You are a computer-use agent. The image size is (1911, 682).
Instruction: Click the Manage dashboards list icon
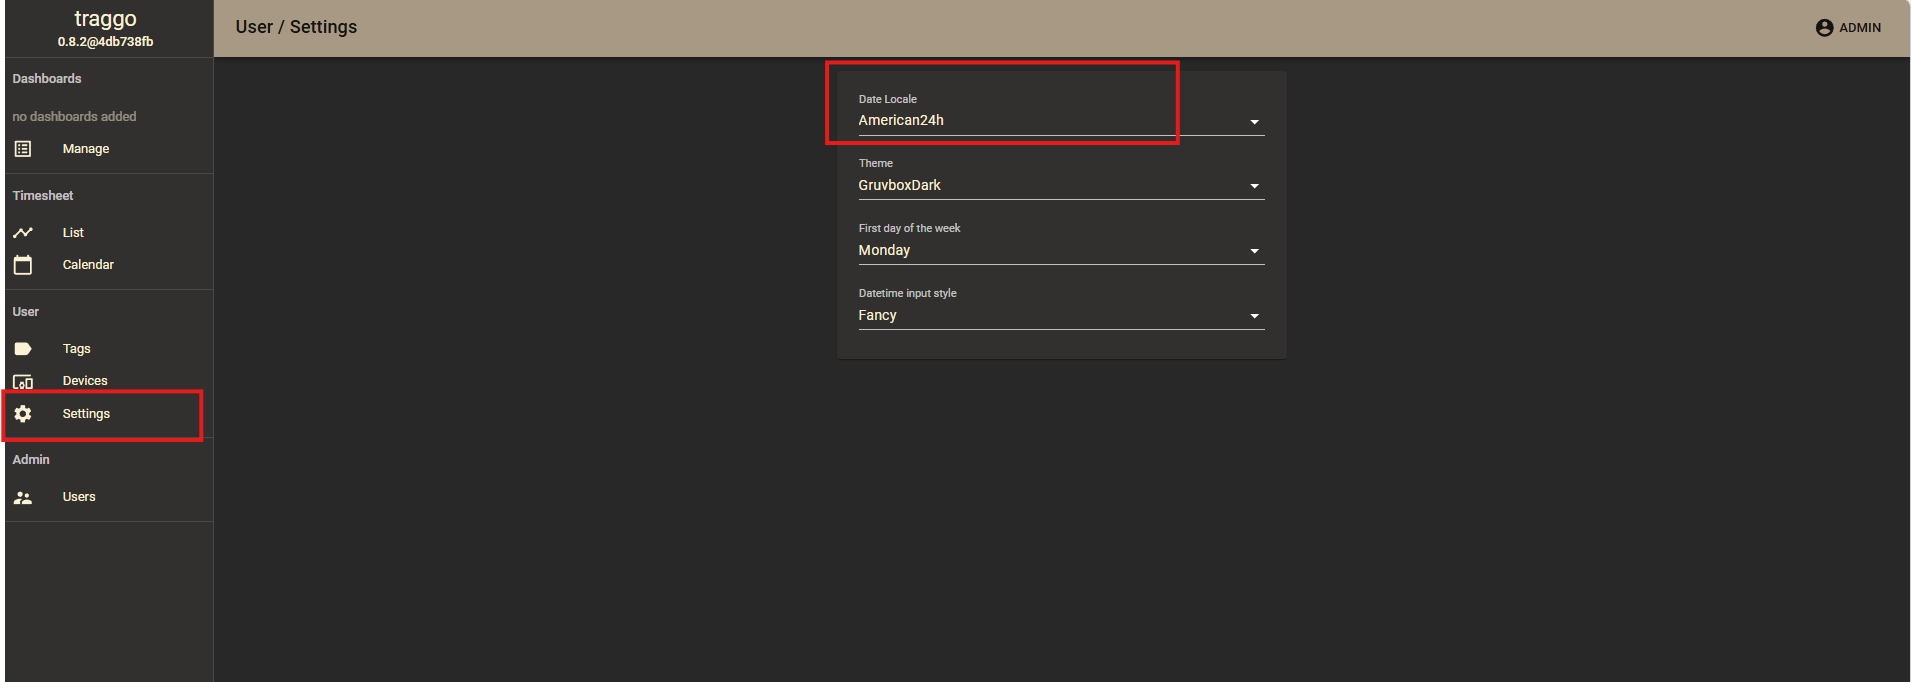[23, 149]
